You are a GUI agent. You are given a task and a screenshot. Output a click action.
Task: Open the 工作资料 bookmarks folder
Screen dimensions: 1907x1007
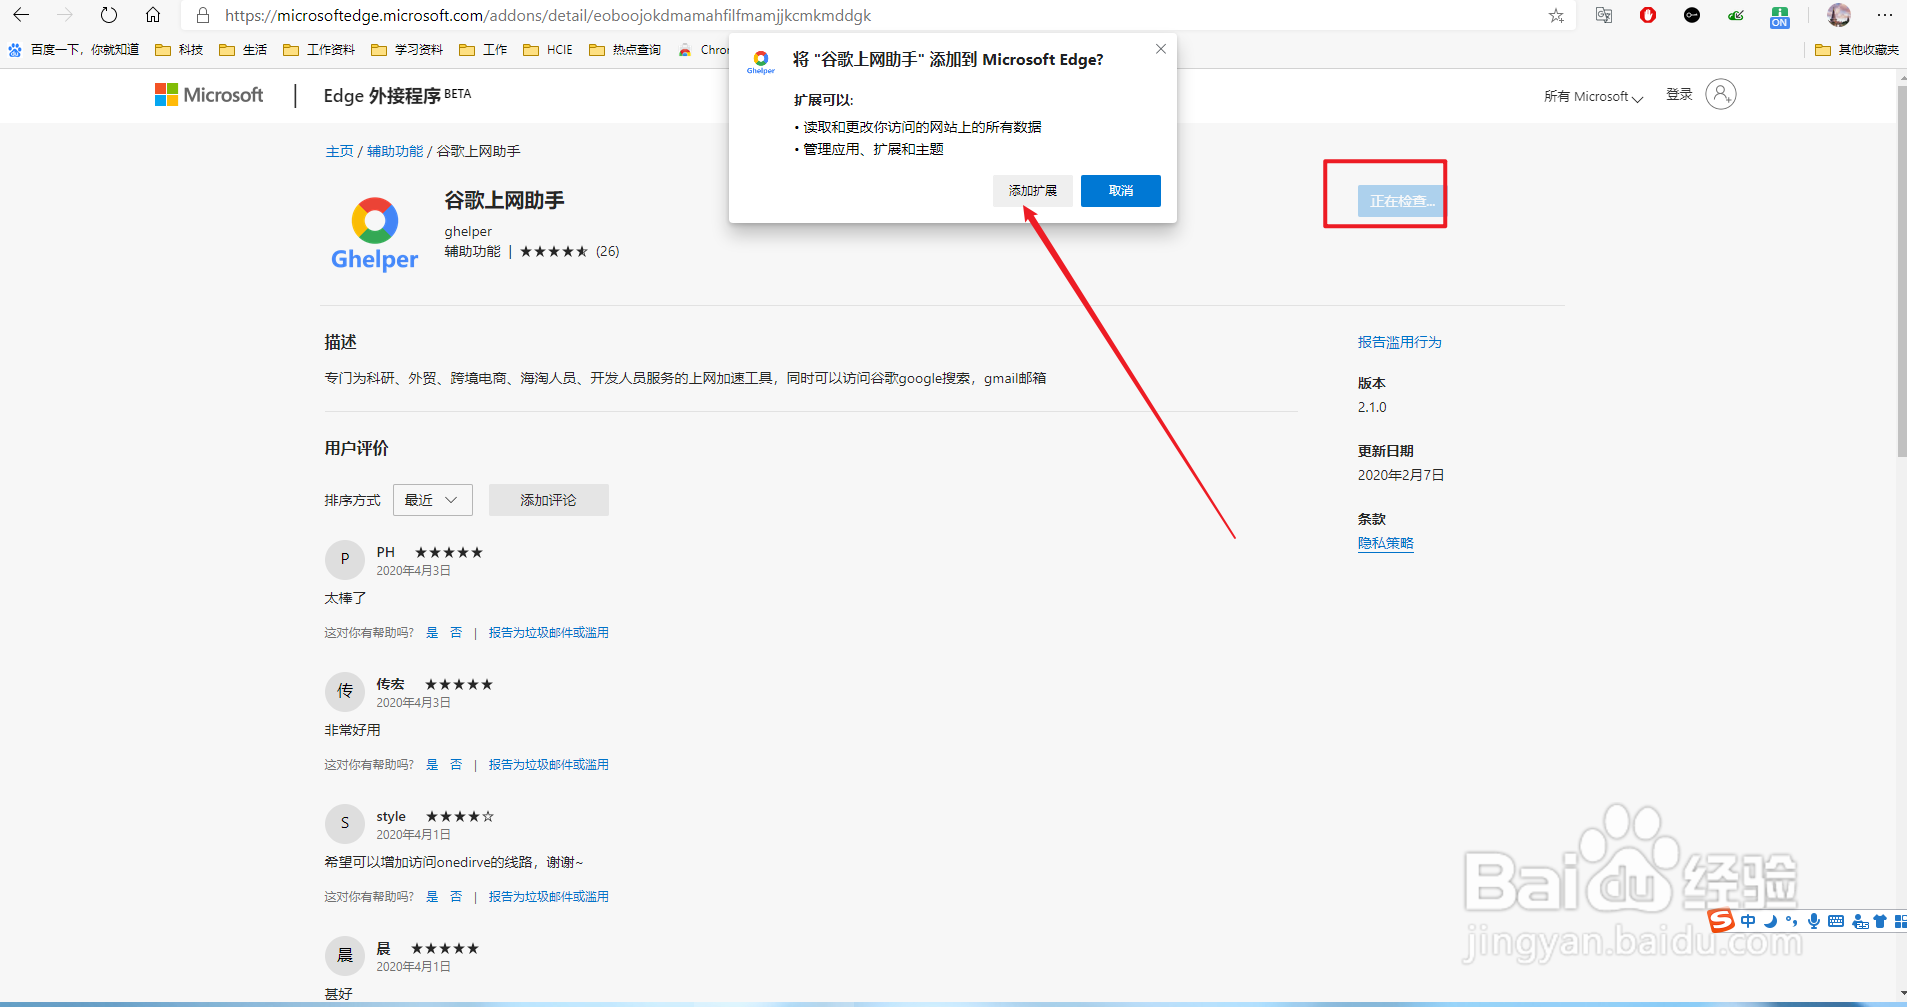tap(319, 49)
